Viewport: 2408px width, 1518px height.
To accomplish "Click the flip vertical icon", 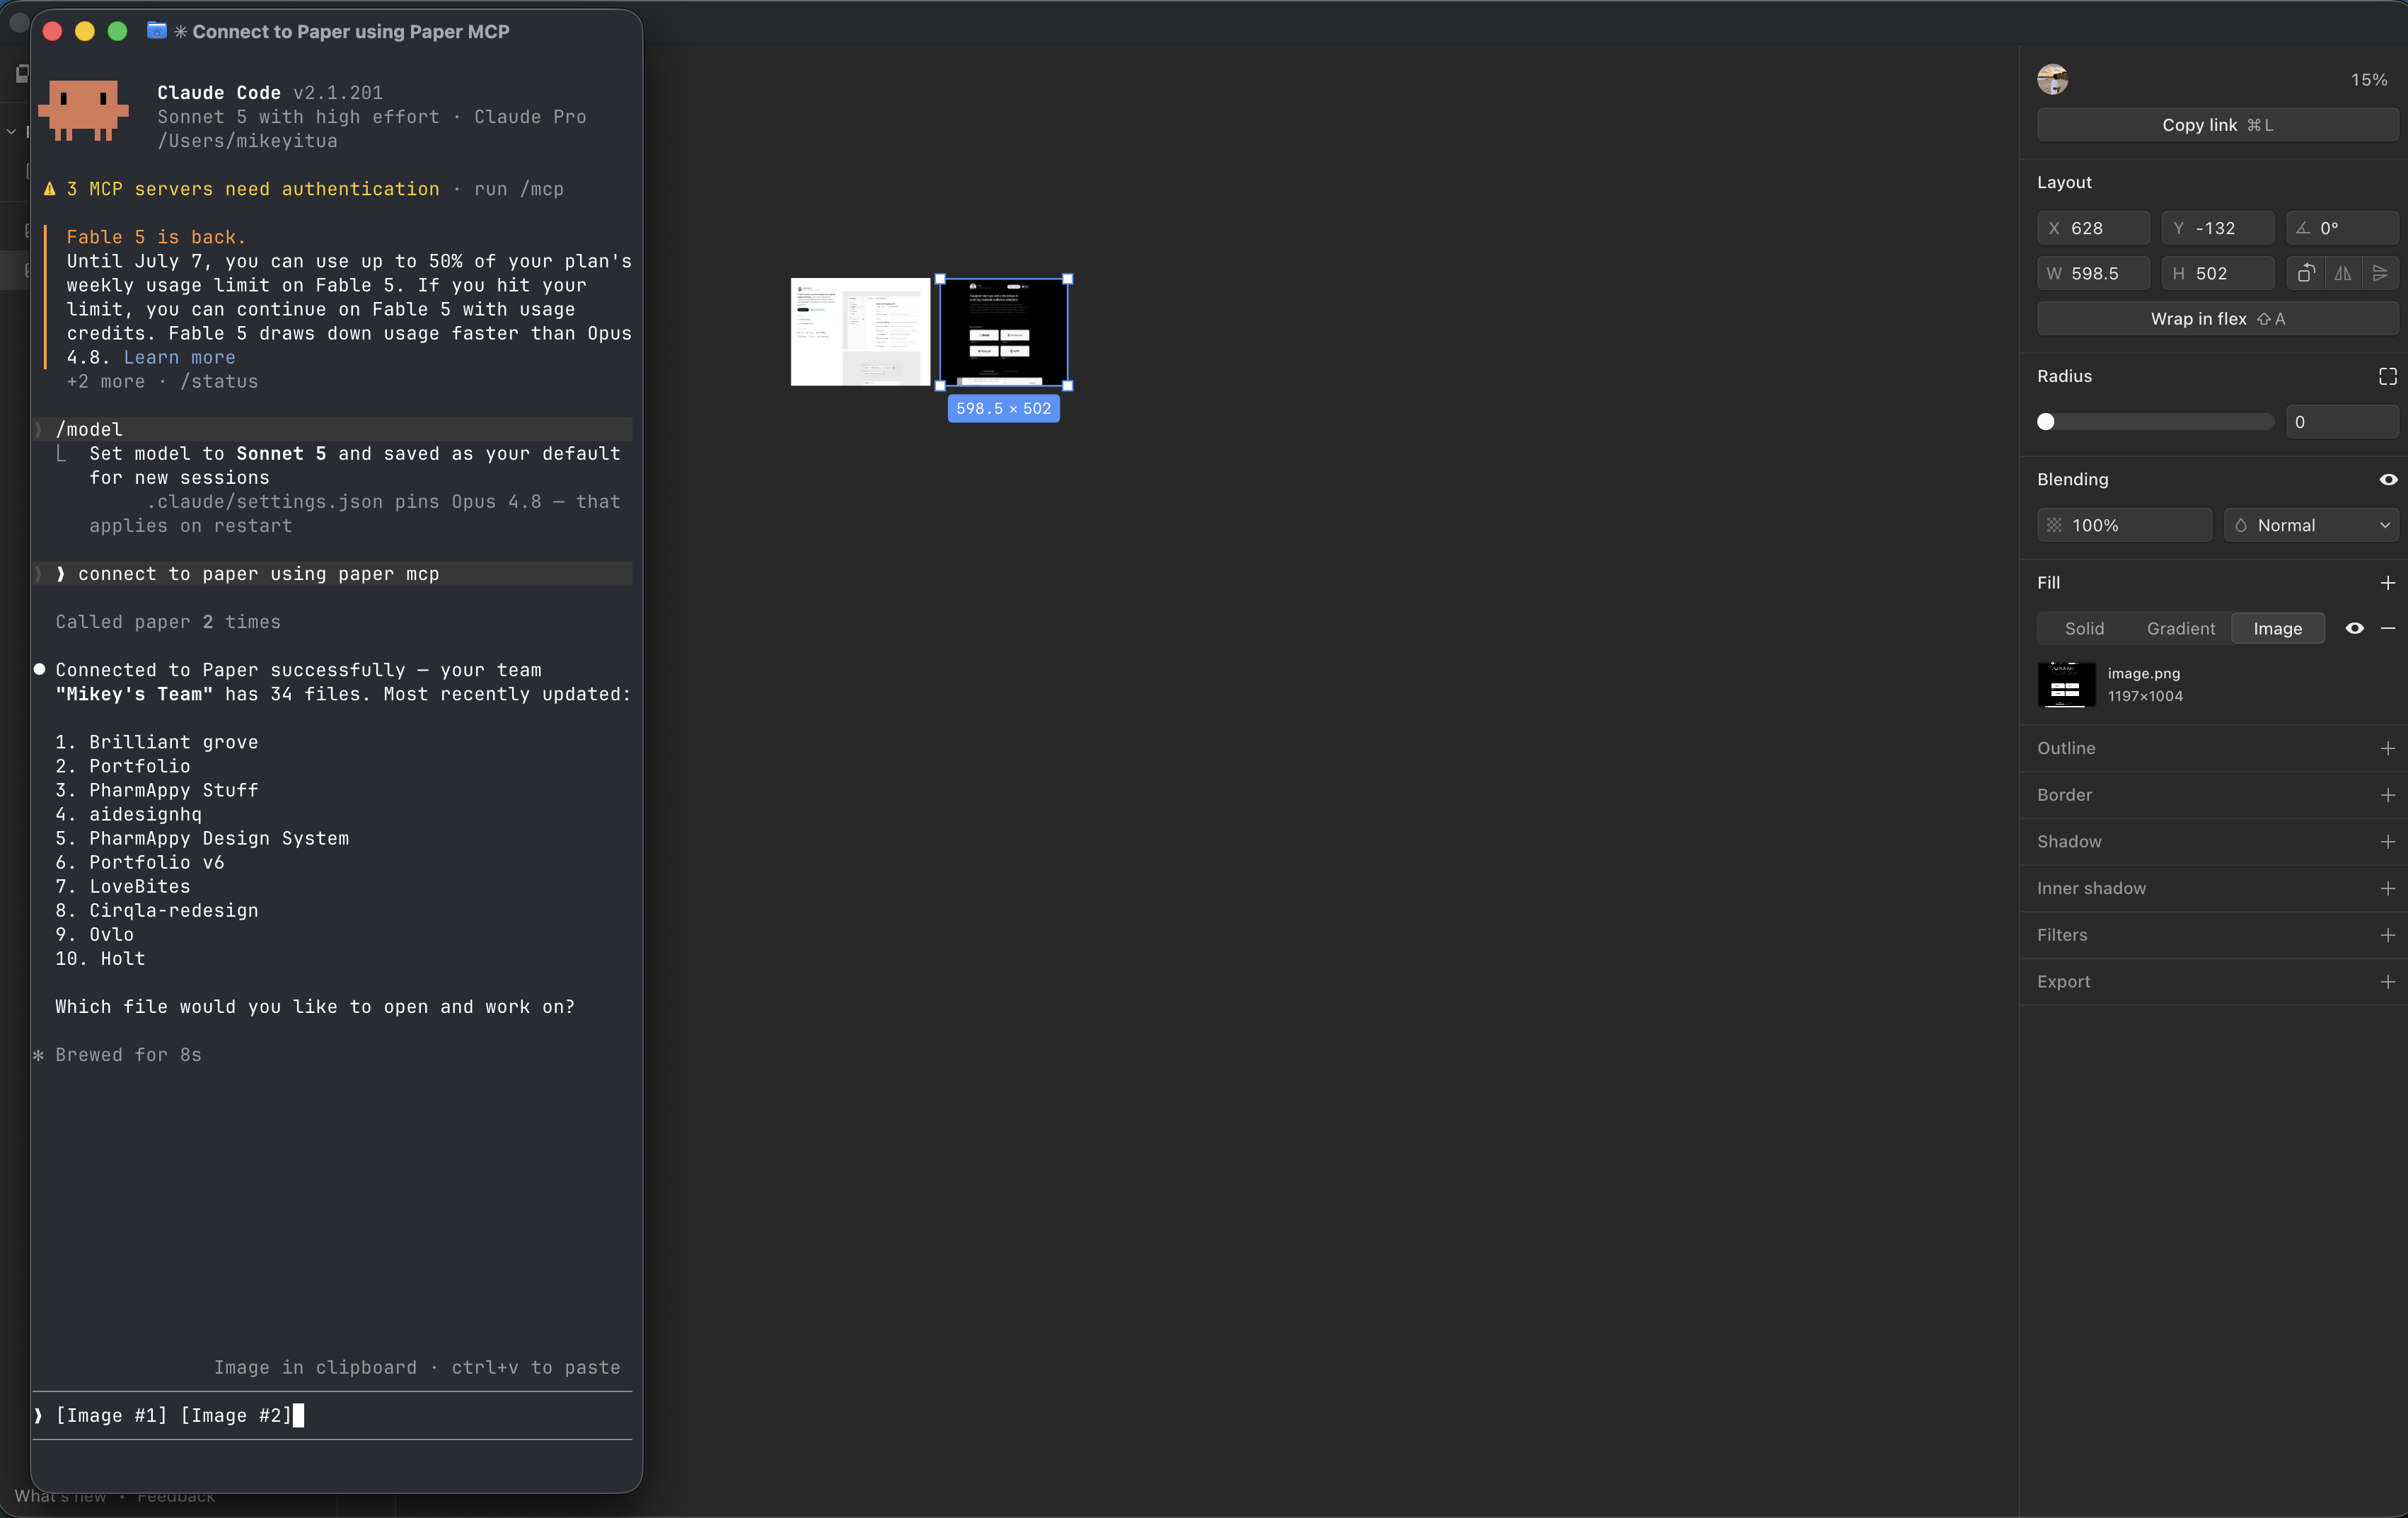I will 2379,273.
